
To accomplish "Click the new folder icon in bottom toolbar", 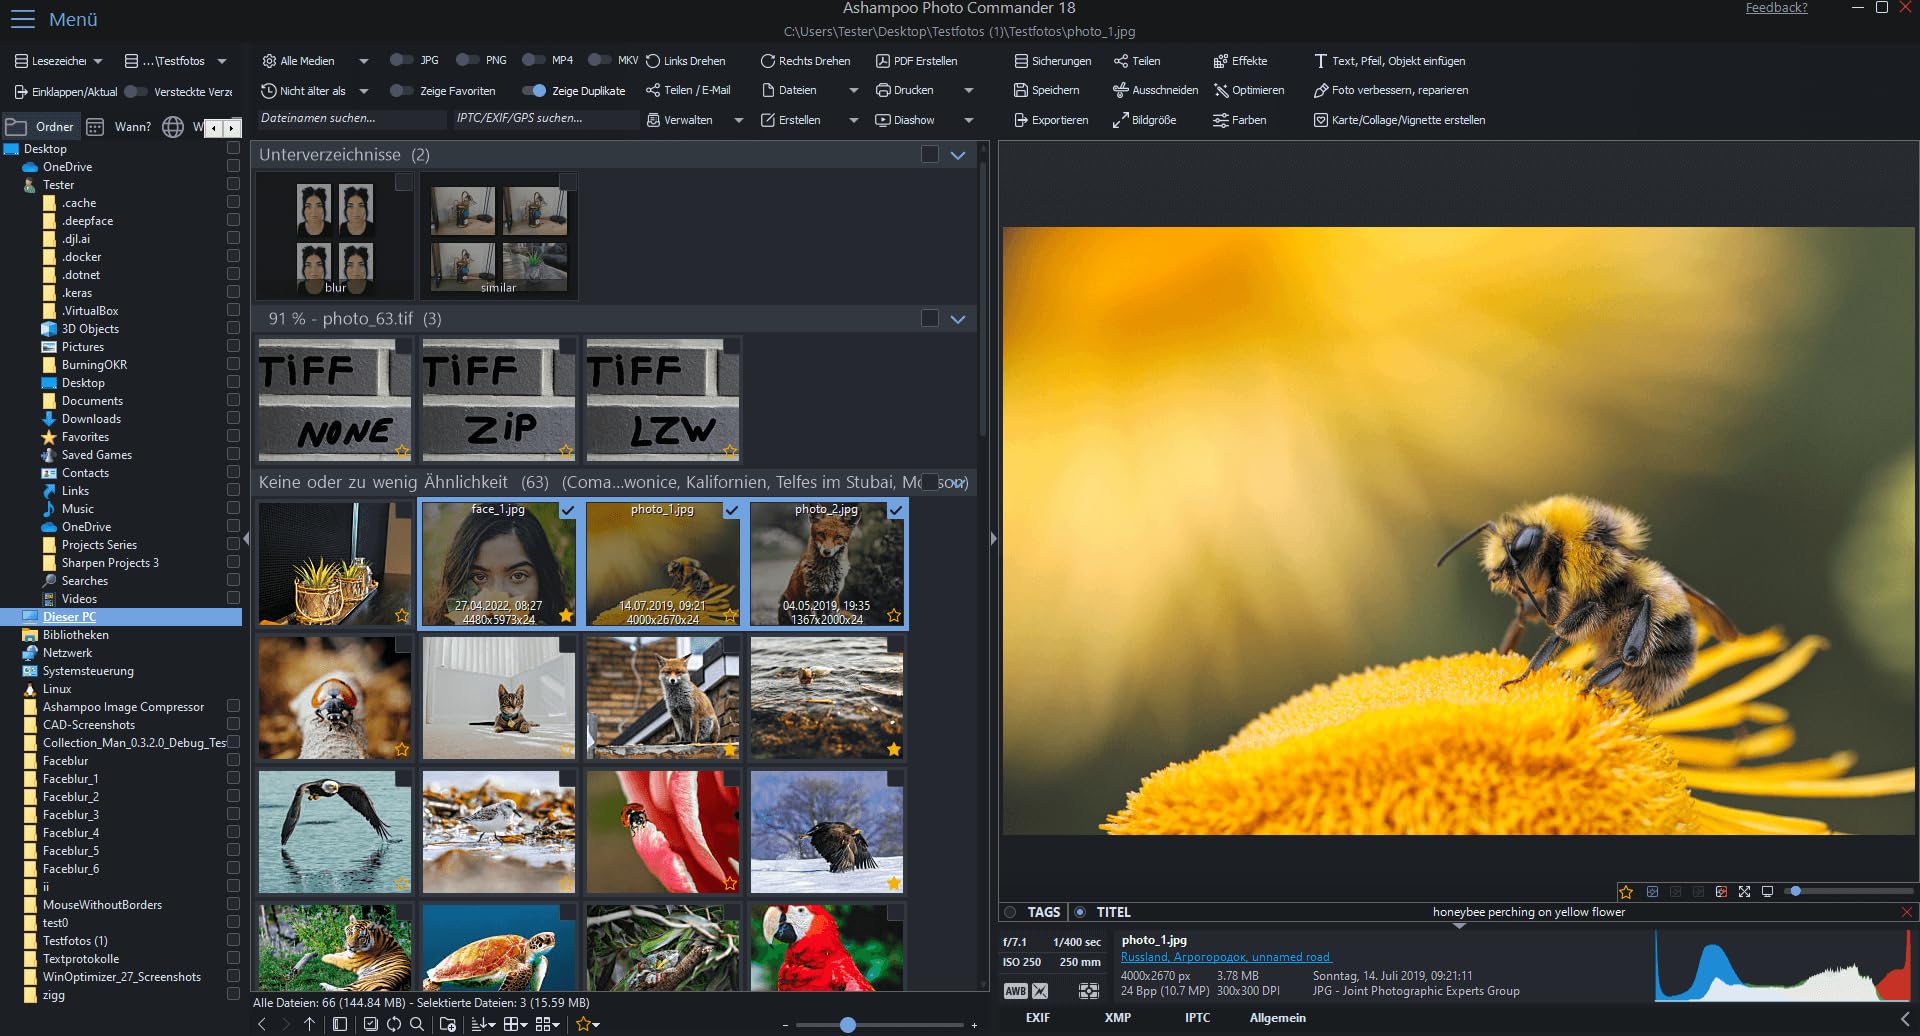I will click(448, 1024).
